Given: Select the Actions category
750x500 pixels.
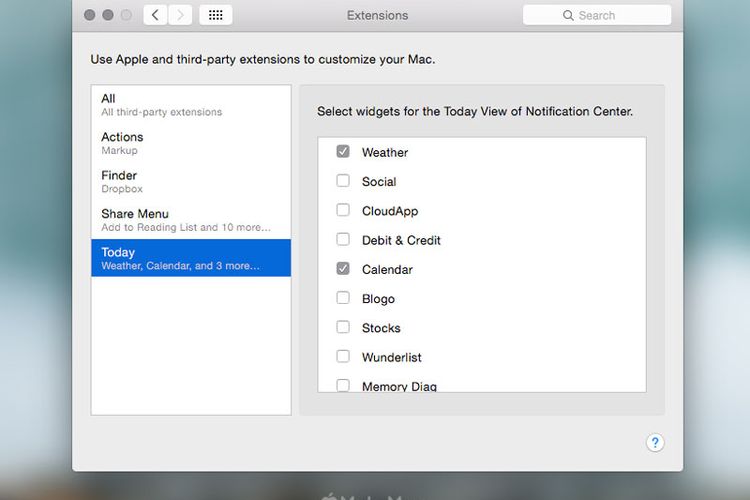Looking at the screenshot, I should coord(191,143).
